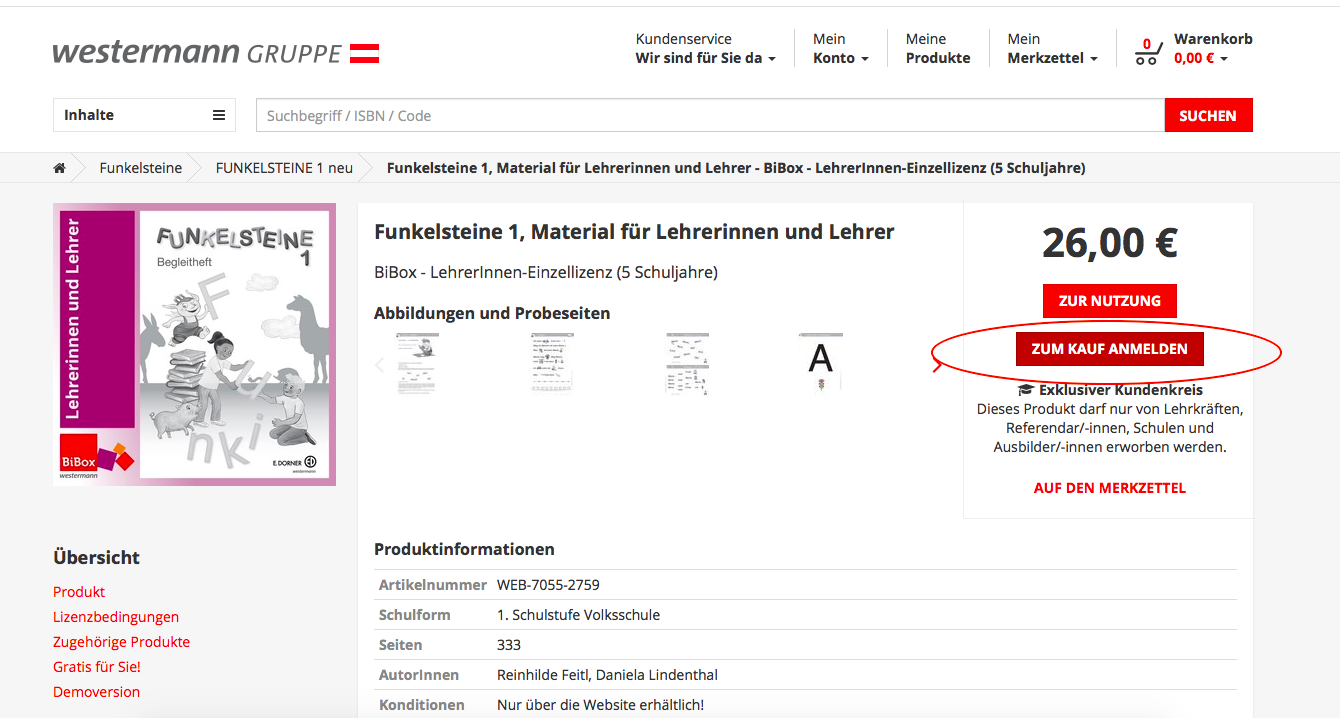Screen dimensions: 1340x718
Task: Click the search field for Suchbegriff / ISBN / Code
Action: 710,115
